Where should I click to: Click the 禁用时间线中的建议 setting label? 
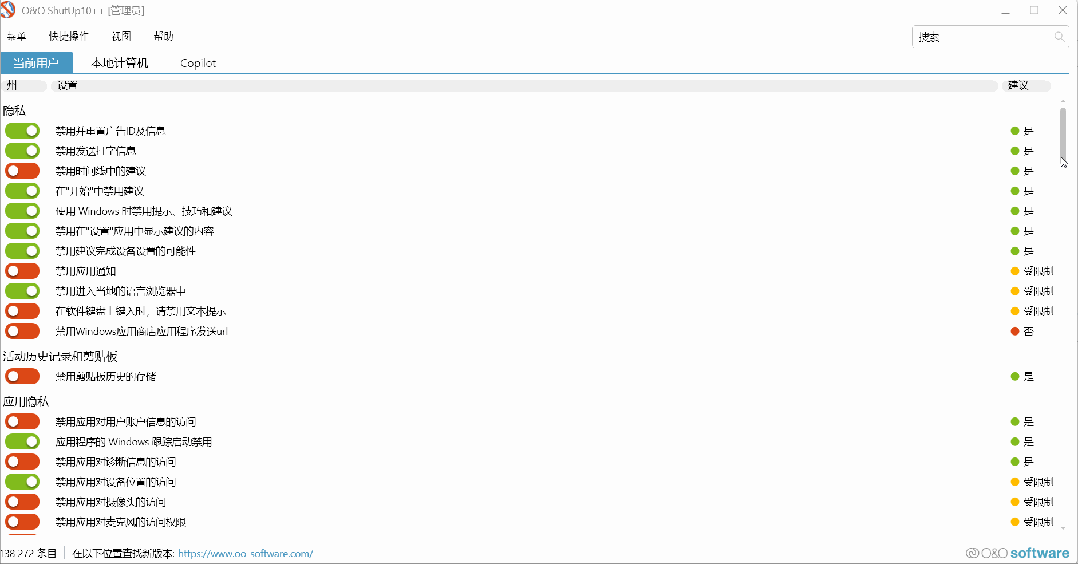click(100, 171)
